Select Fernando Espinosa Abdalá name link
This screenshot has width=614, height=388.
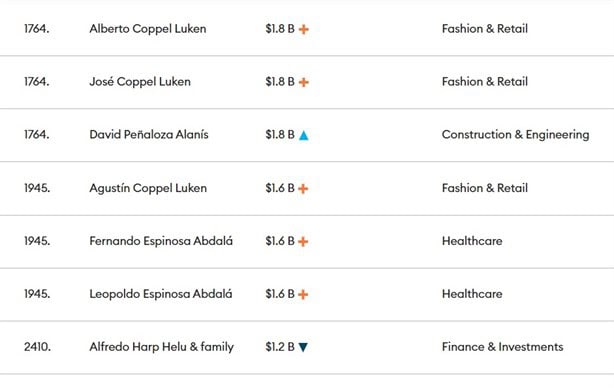click(x=161, y=241)
